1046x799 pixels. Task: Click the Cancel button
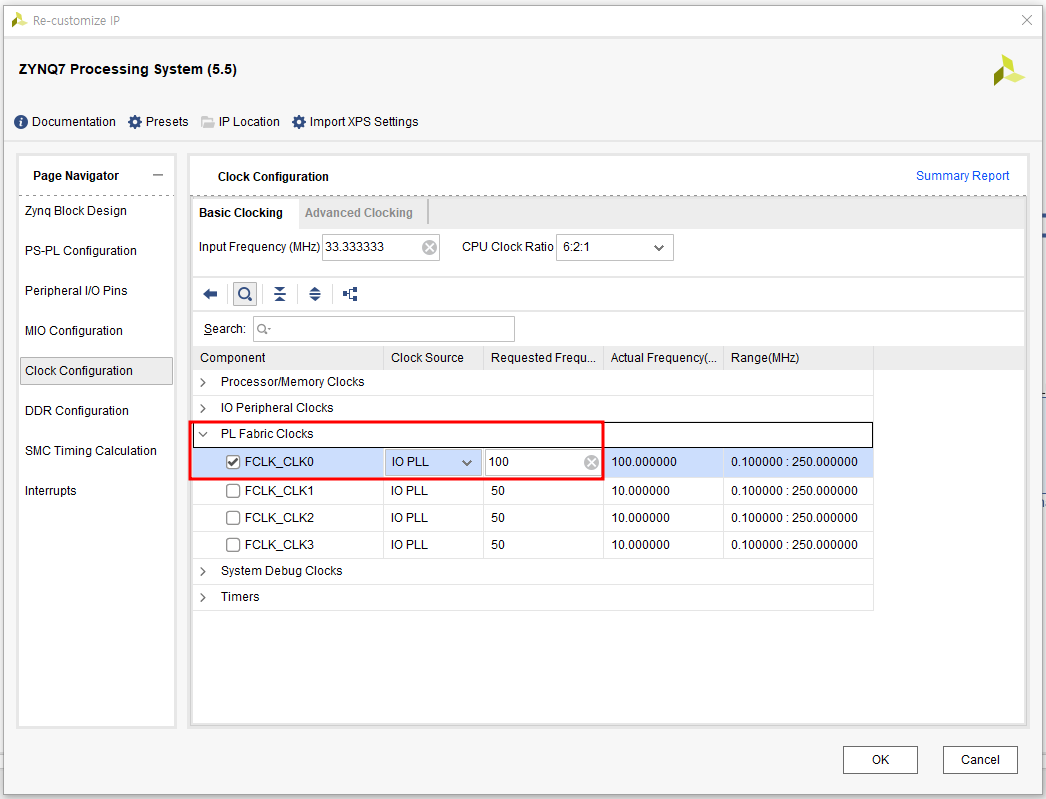pos(980,760)
